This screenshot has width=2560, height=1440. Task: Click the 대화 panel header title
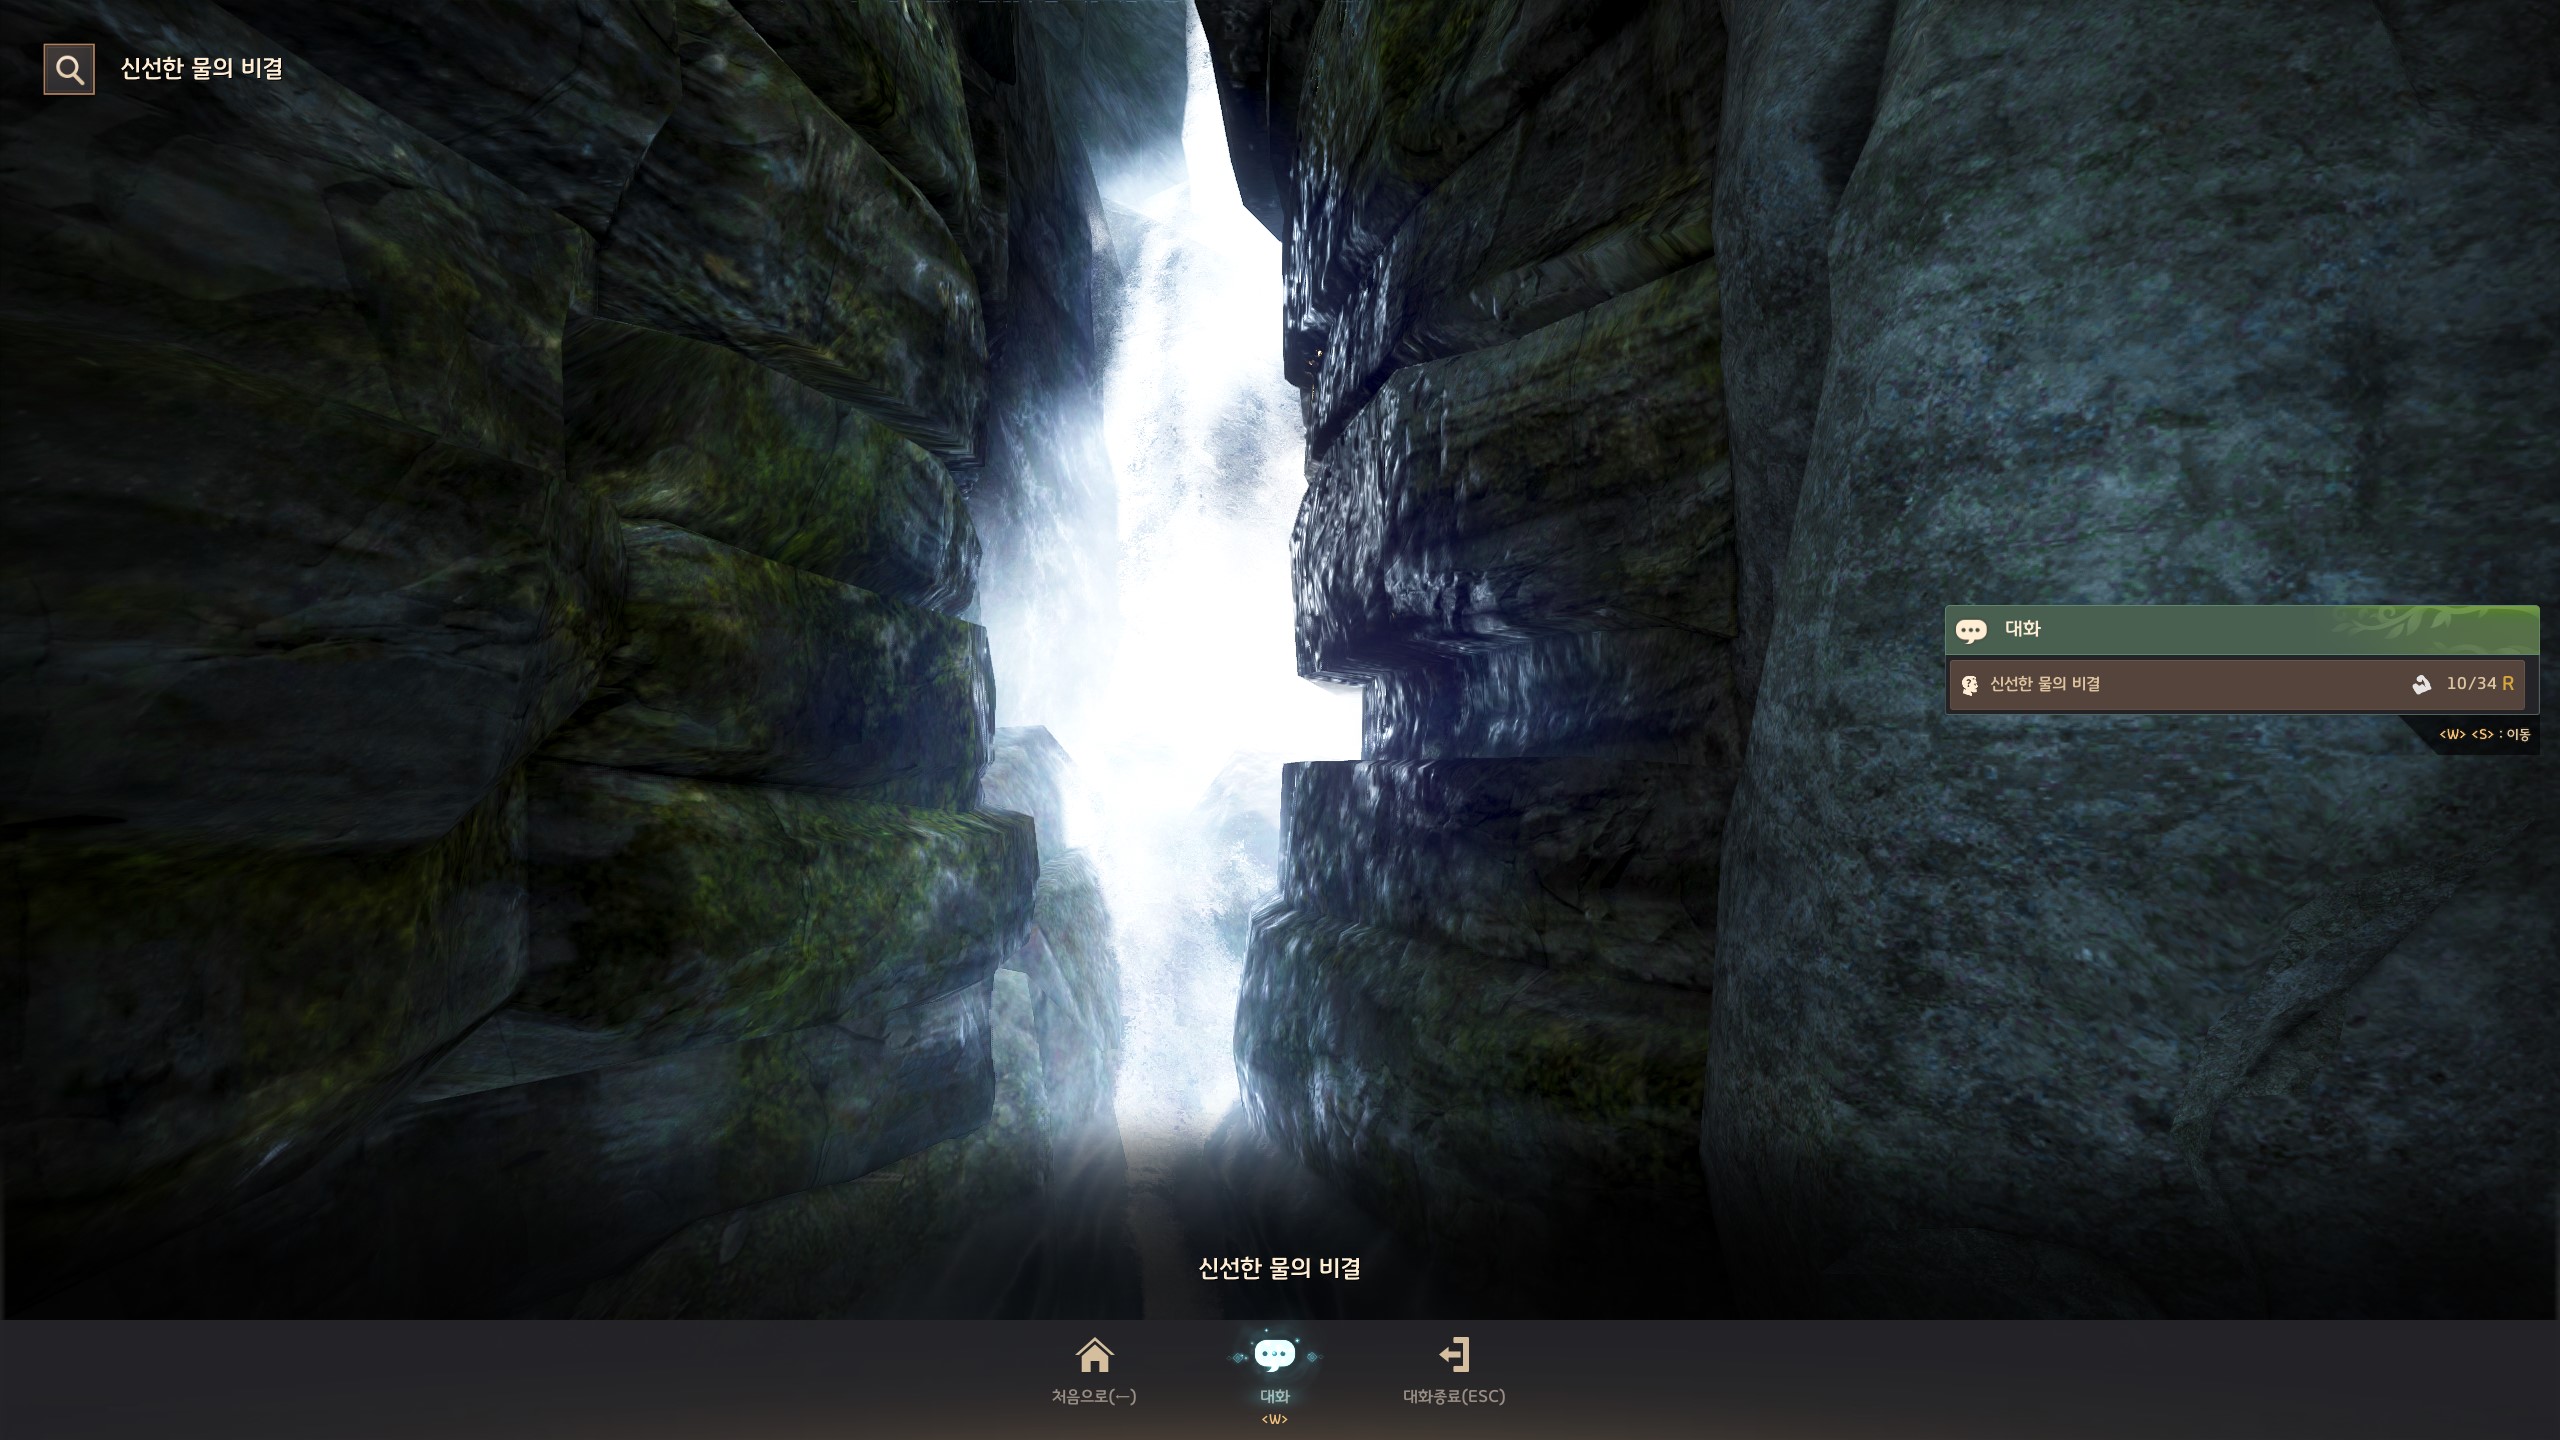pyautogui.click(x=2022, y=629)
